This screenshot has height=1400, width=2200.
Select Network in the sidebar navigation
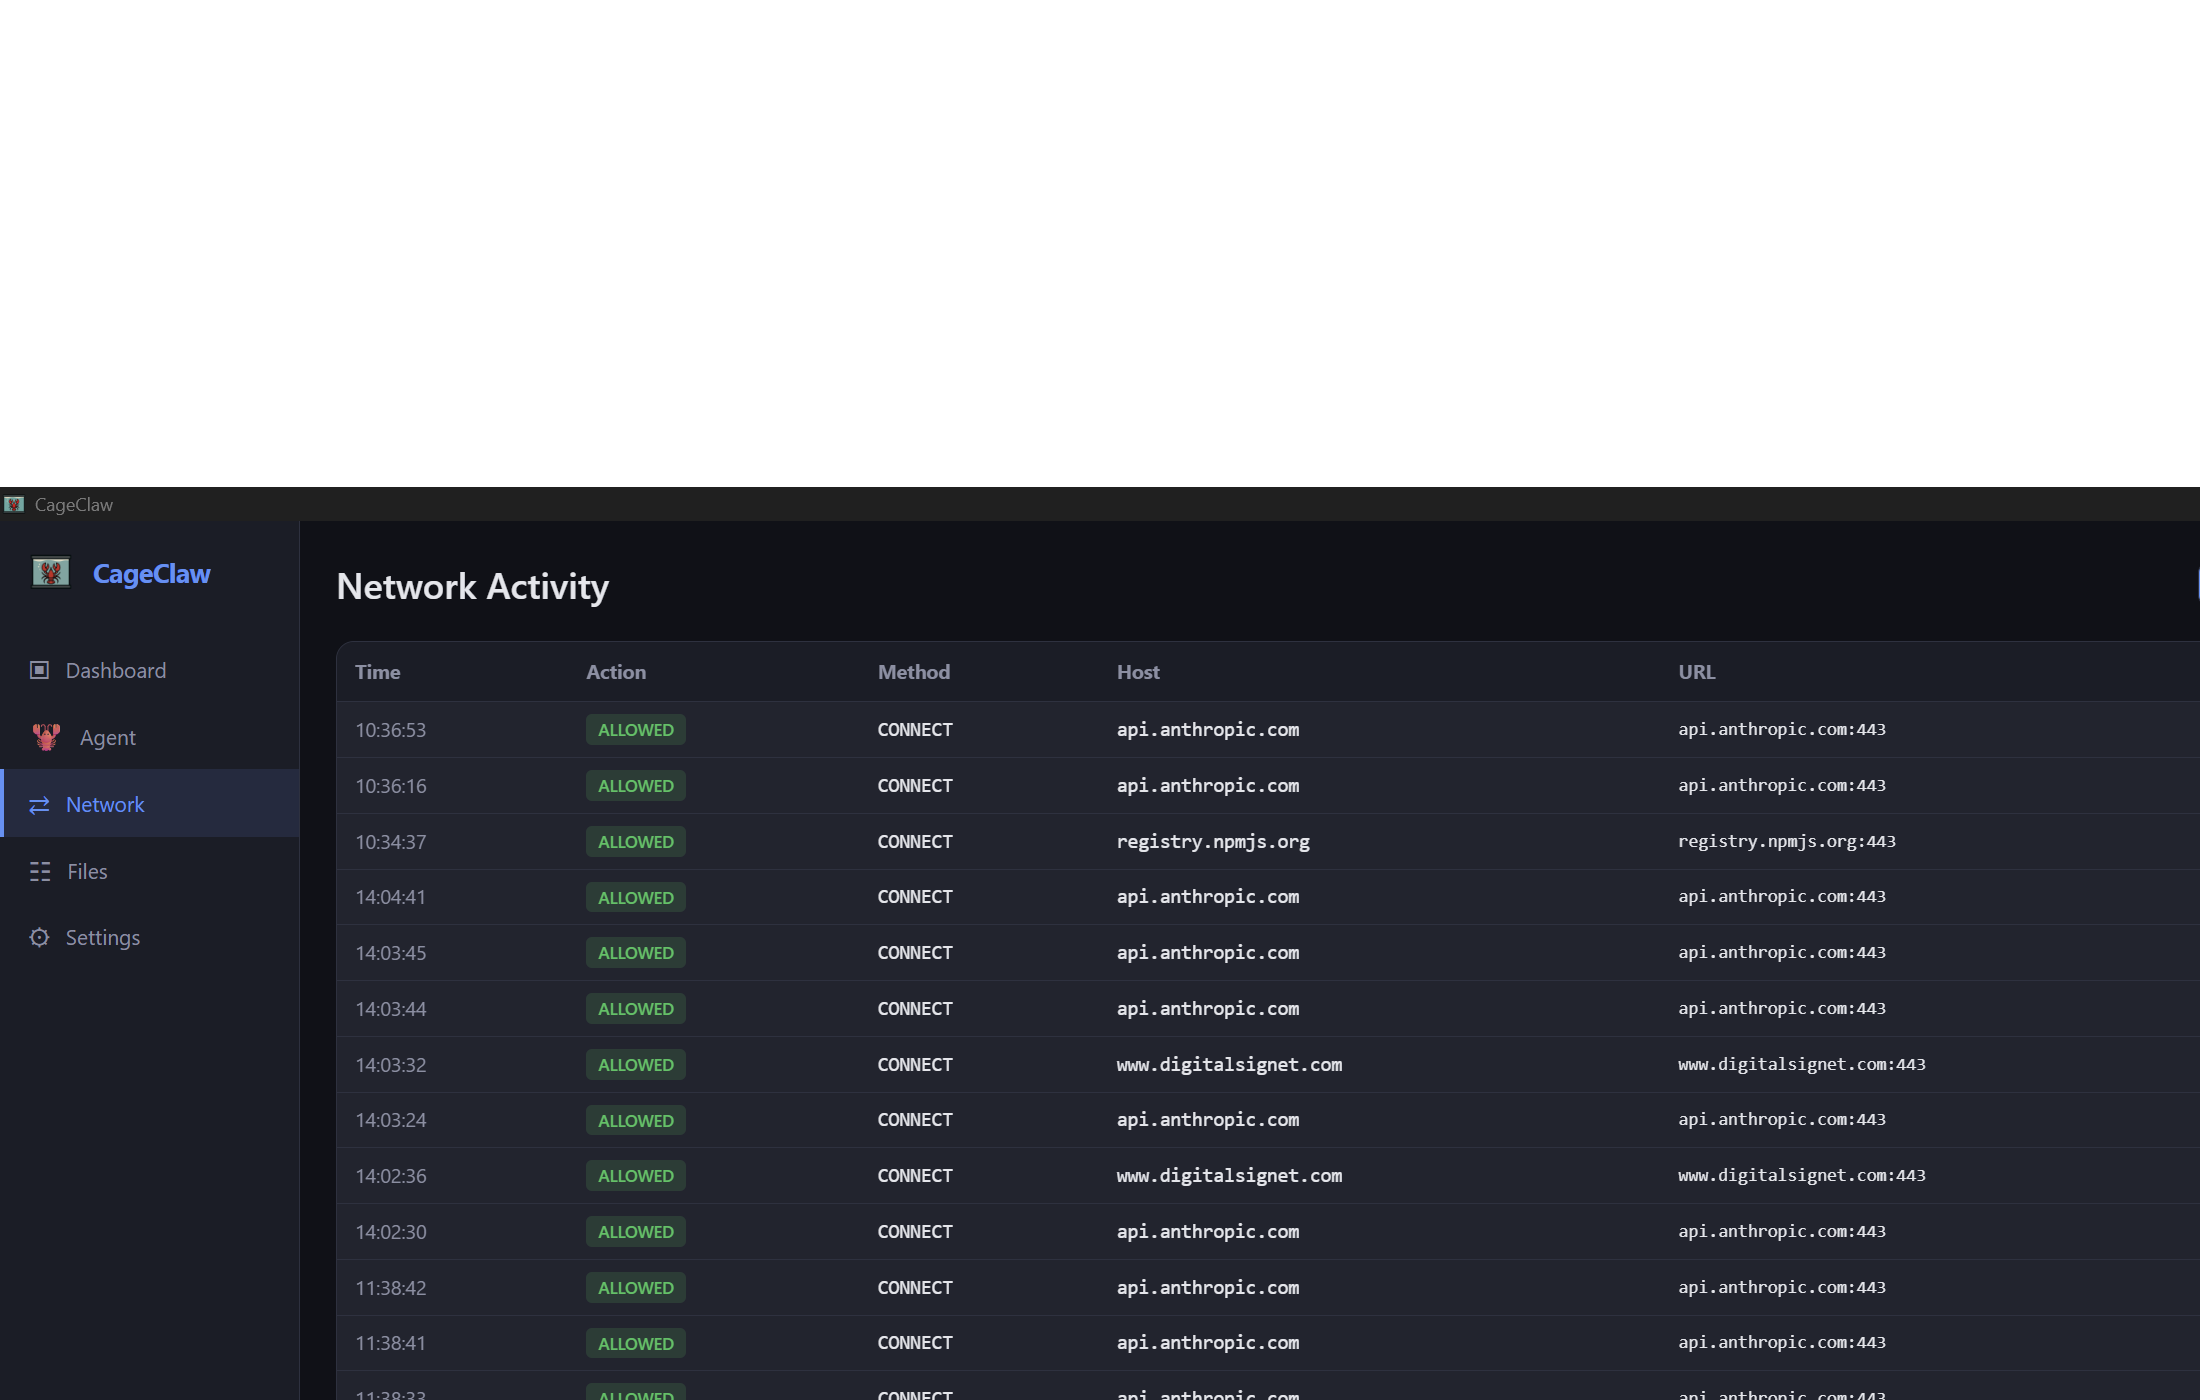[104, 805]
